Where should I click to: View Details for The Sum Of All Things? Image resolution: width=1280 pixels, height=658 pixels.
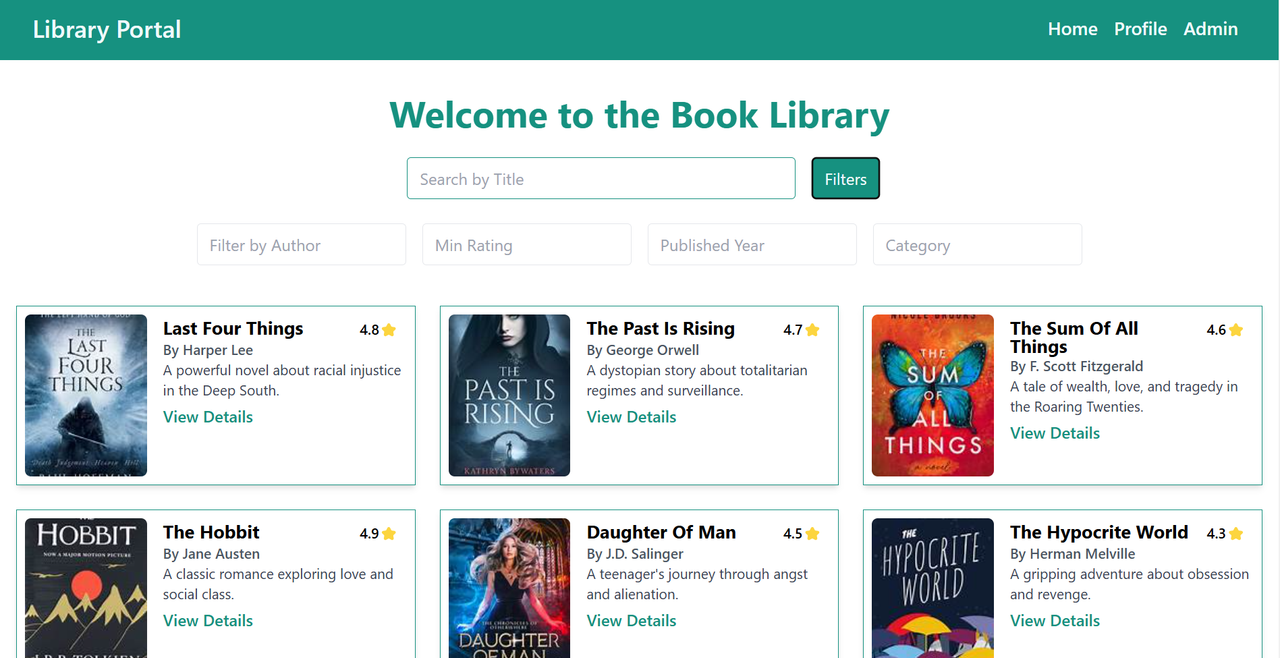pos(1055,433)
